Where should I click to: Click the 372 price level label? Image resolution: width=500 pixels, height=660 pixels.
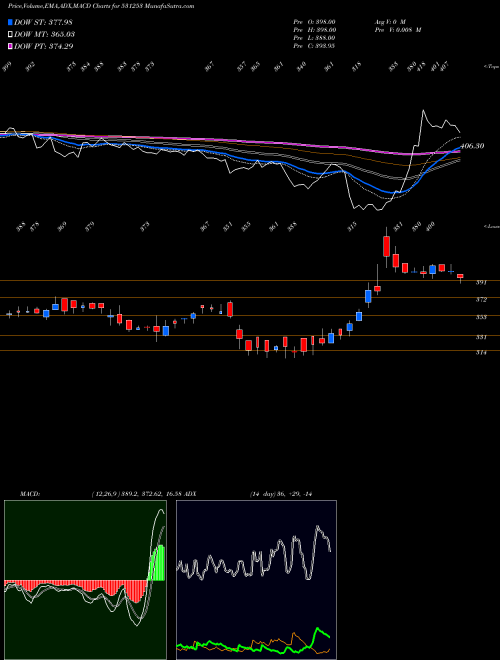tap(481, 300)
